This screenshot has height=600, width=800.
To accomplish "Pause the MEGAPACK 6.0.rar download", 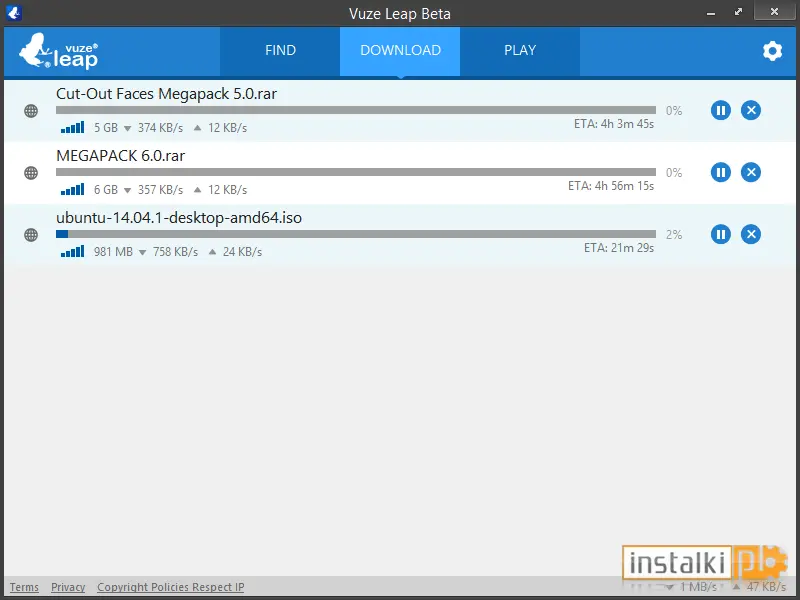I will 720,172.
